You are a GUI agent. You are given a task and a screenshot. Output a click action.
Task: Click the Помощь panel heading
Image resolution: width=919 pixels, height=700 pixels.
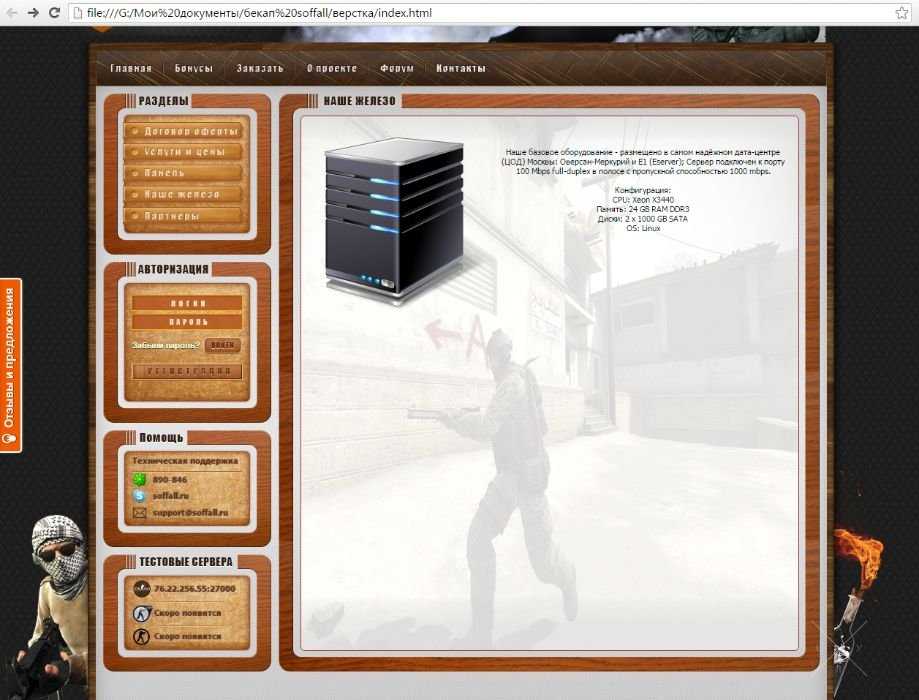point(161,437)
